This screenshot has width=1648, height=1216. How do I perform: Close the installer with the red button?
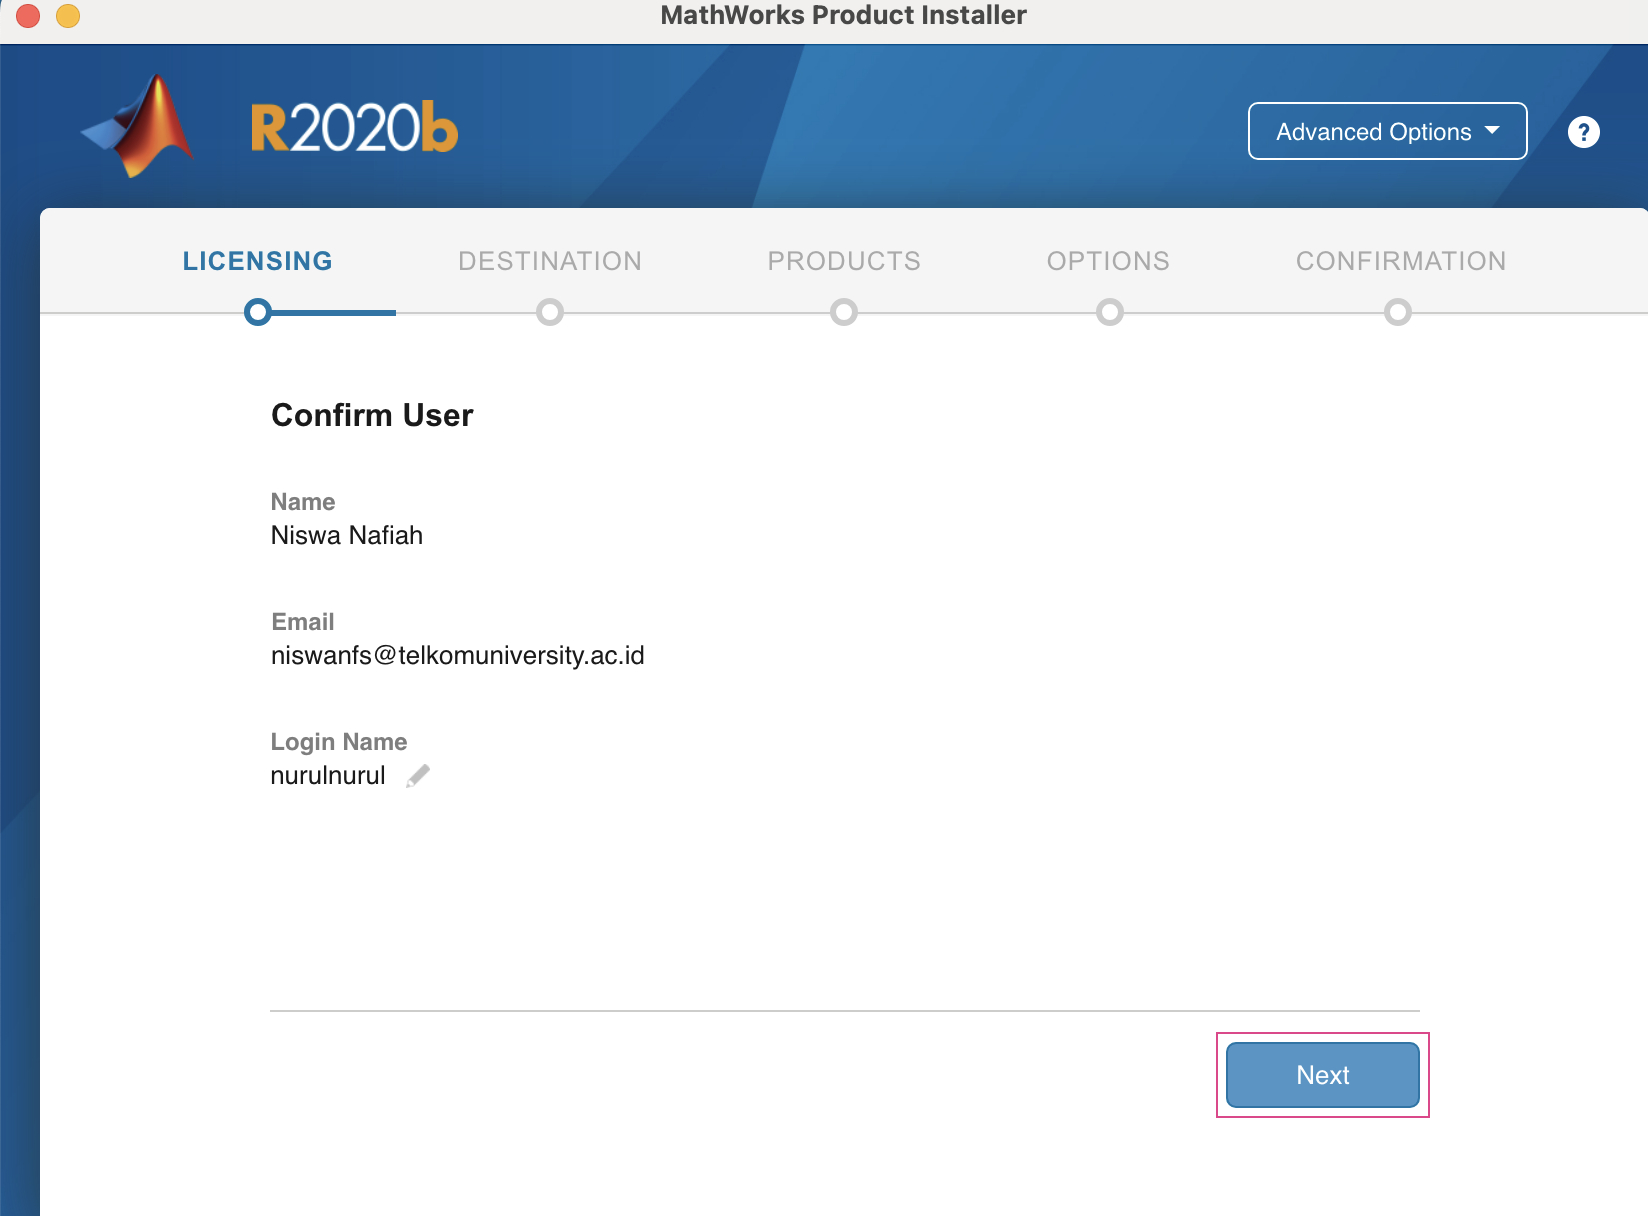coord(28,15)
